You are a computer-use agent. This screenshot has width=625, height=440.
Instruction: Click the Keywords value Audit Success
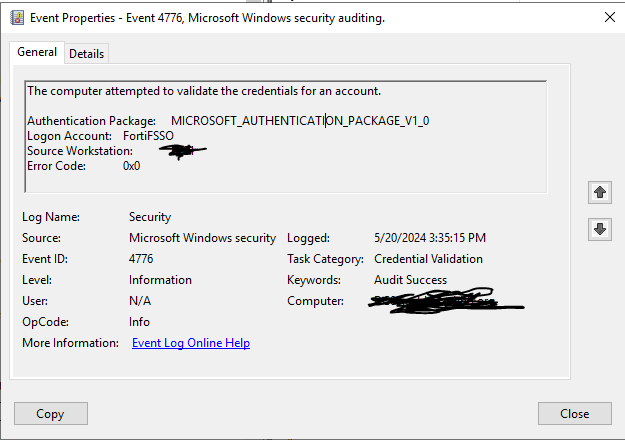point(410,280)
